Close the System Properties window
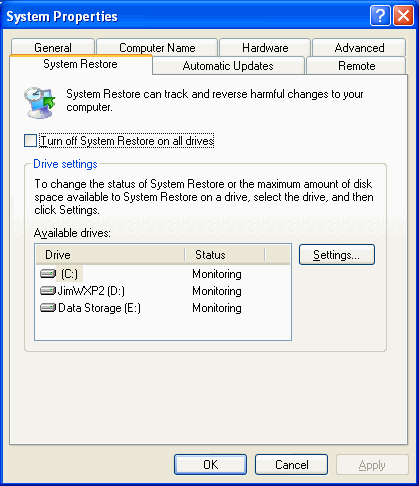This screenshot has height=486, width=419. point(403,16)
